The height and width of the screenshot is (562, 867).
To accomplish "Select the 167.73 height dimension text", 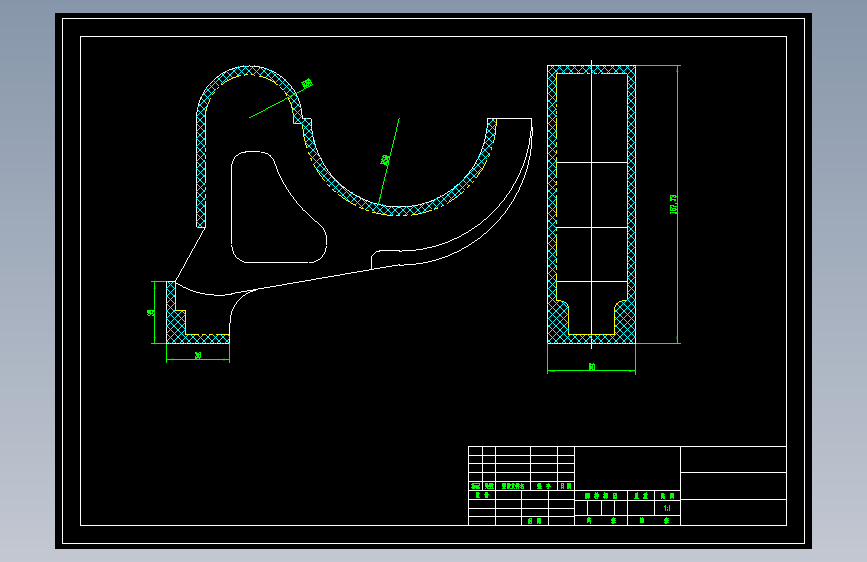I will click(673, 204).
